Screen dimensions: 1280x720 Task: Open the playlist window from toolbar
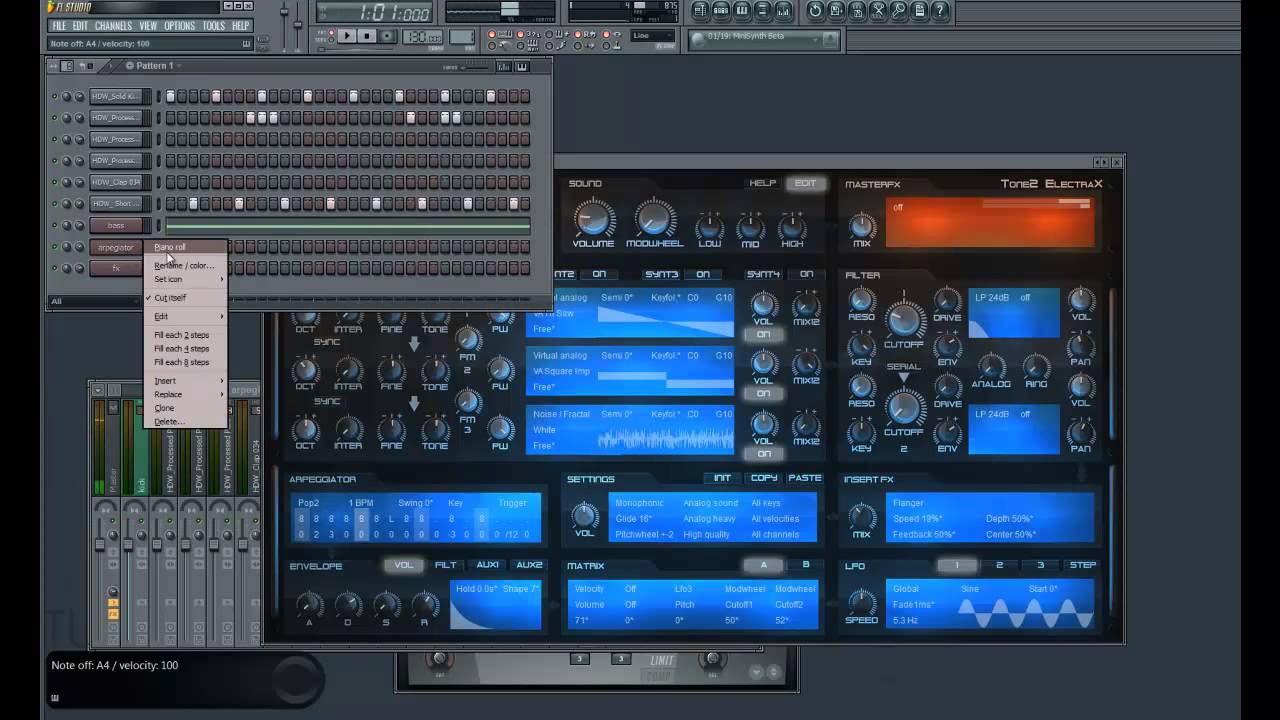pos(700,11)
